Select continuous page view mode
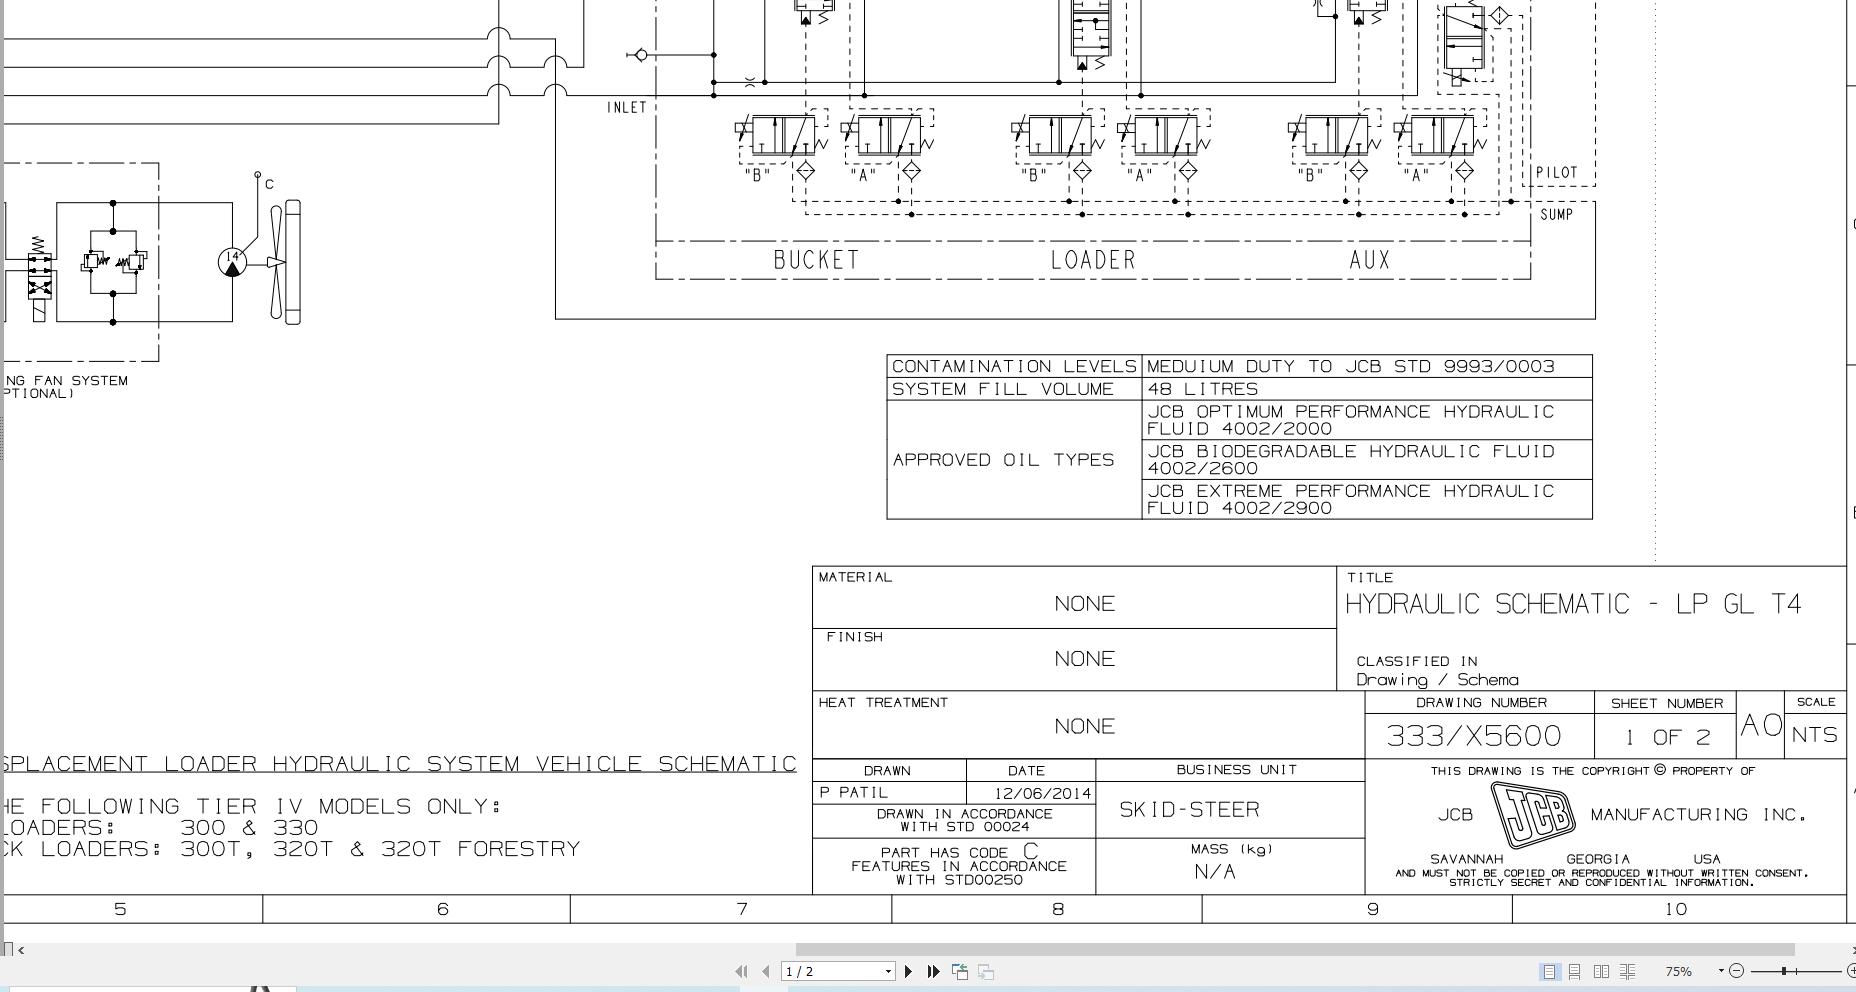The width and height of the screenshot is (1856, 992). [x=1574, y=971]
